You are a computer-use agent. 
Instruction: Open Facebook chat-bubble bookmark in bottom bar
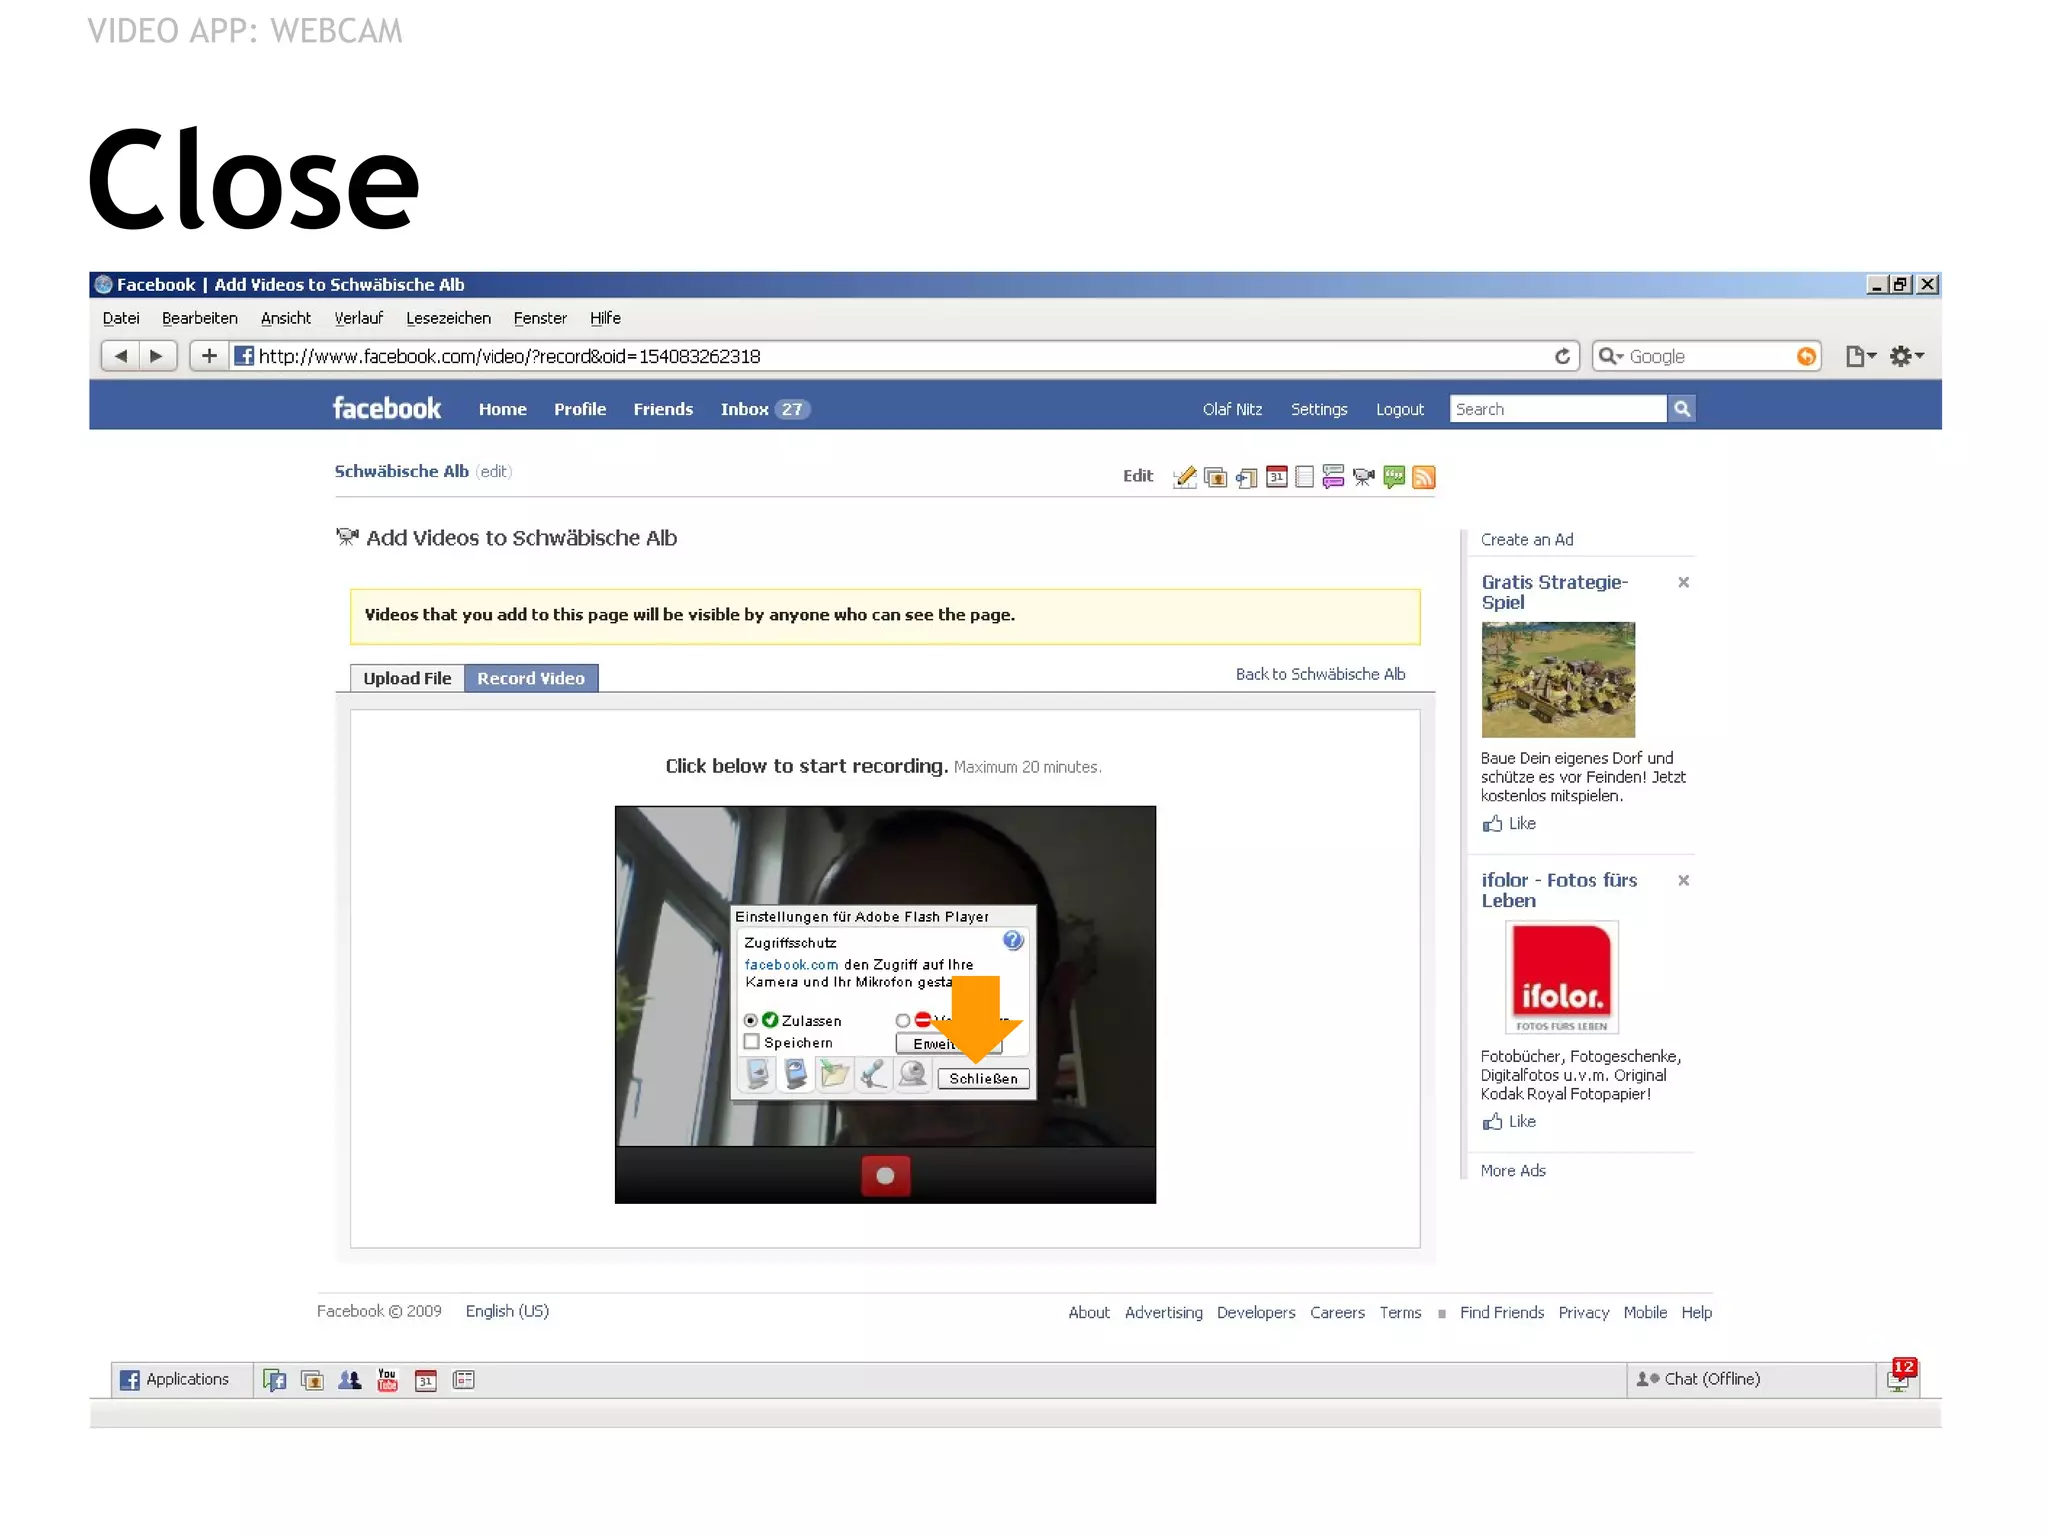[274, 1380]
